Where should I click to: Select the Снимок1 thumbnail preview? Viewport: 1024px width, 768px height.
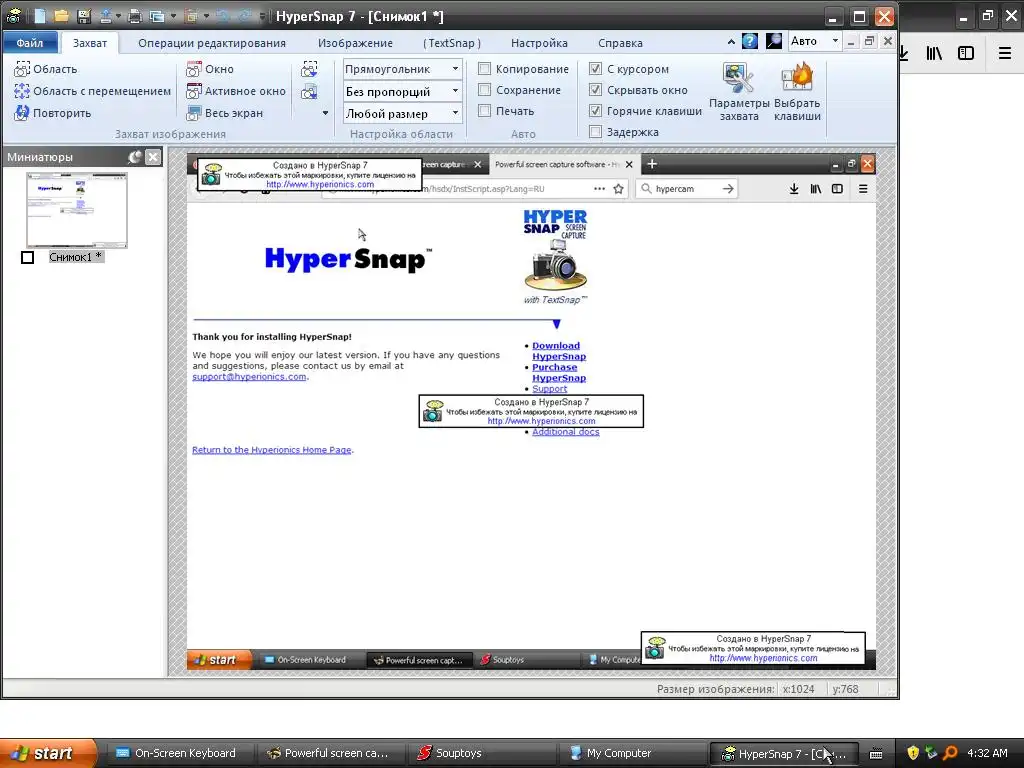point(76,210)
